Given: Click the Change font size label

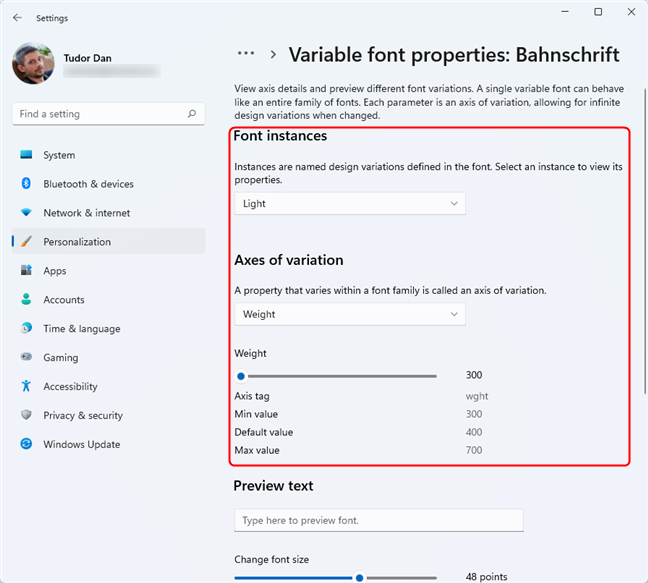Looking at the screenshot, I should 272,559.
